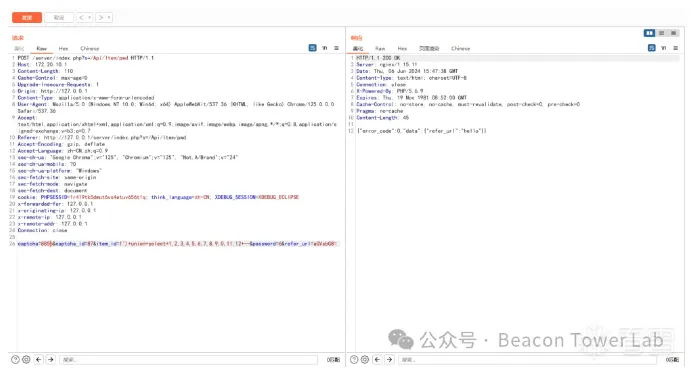Open response panel hamburger options menu
694x380 pixels.
coord(675,48)
